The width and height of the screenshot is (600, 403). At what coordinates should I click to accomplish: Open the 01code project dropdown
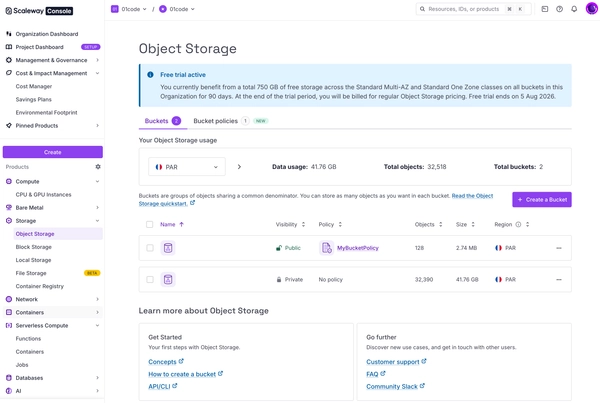coord(177,9)
